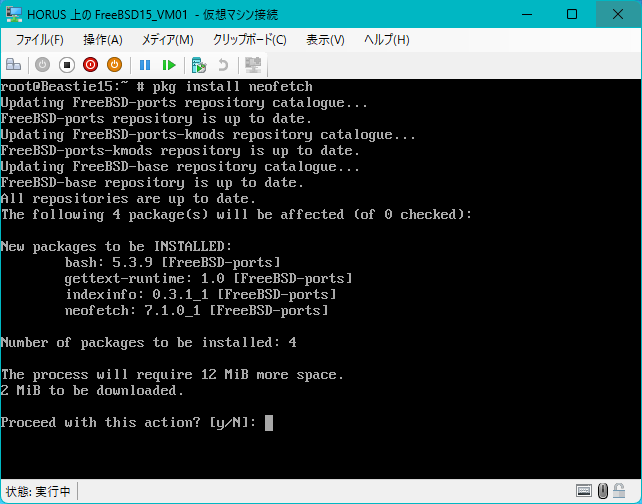Image resolution: width=642 pixels, height=504 pixels.
Task: Close the virtual machine connection window
Action: point(618,14)
